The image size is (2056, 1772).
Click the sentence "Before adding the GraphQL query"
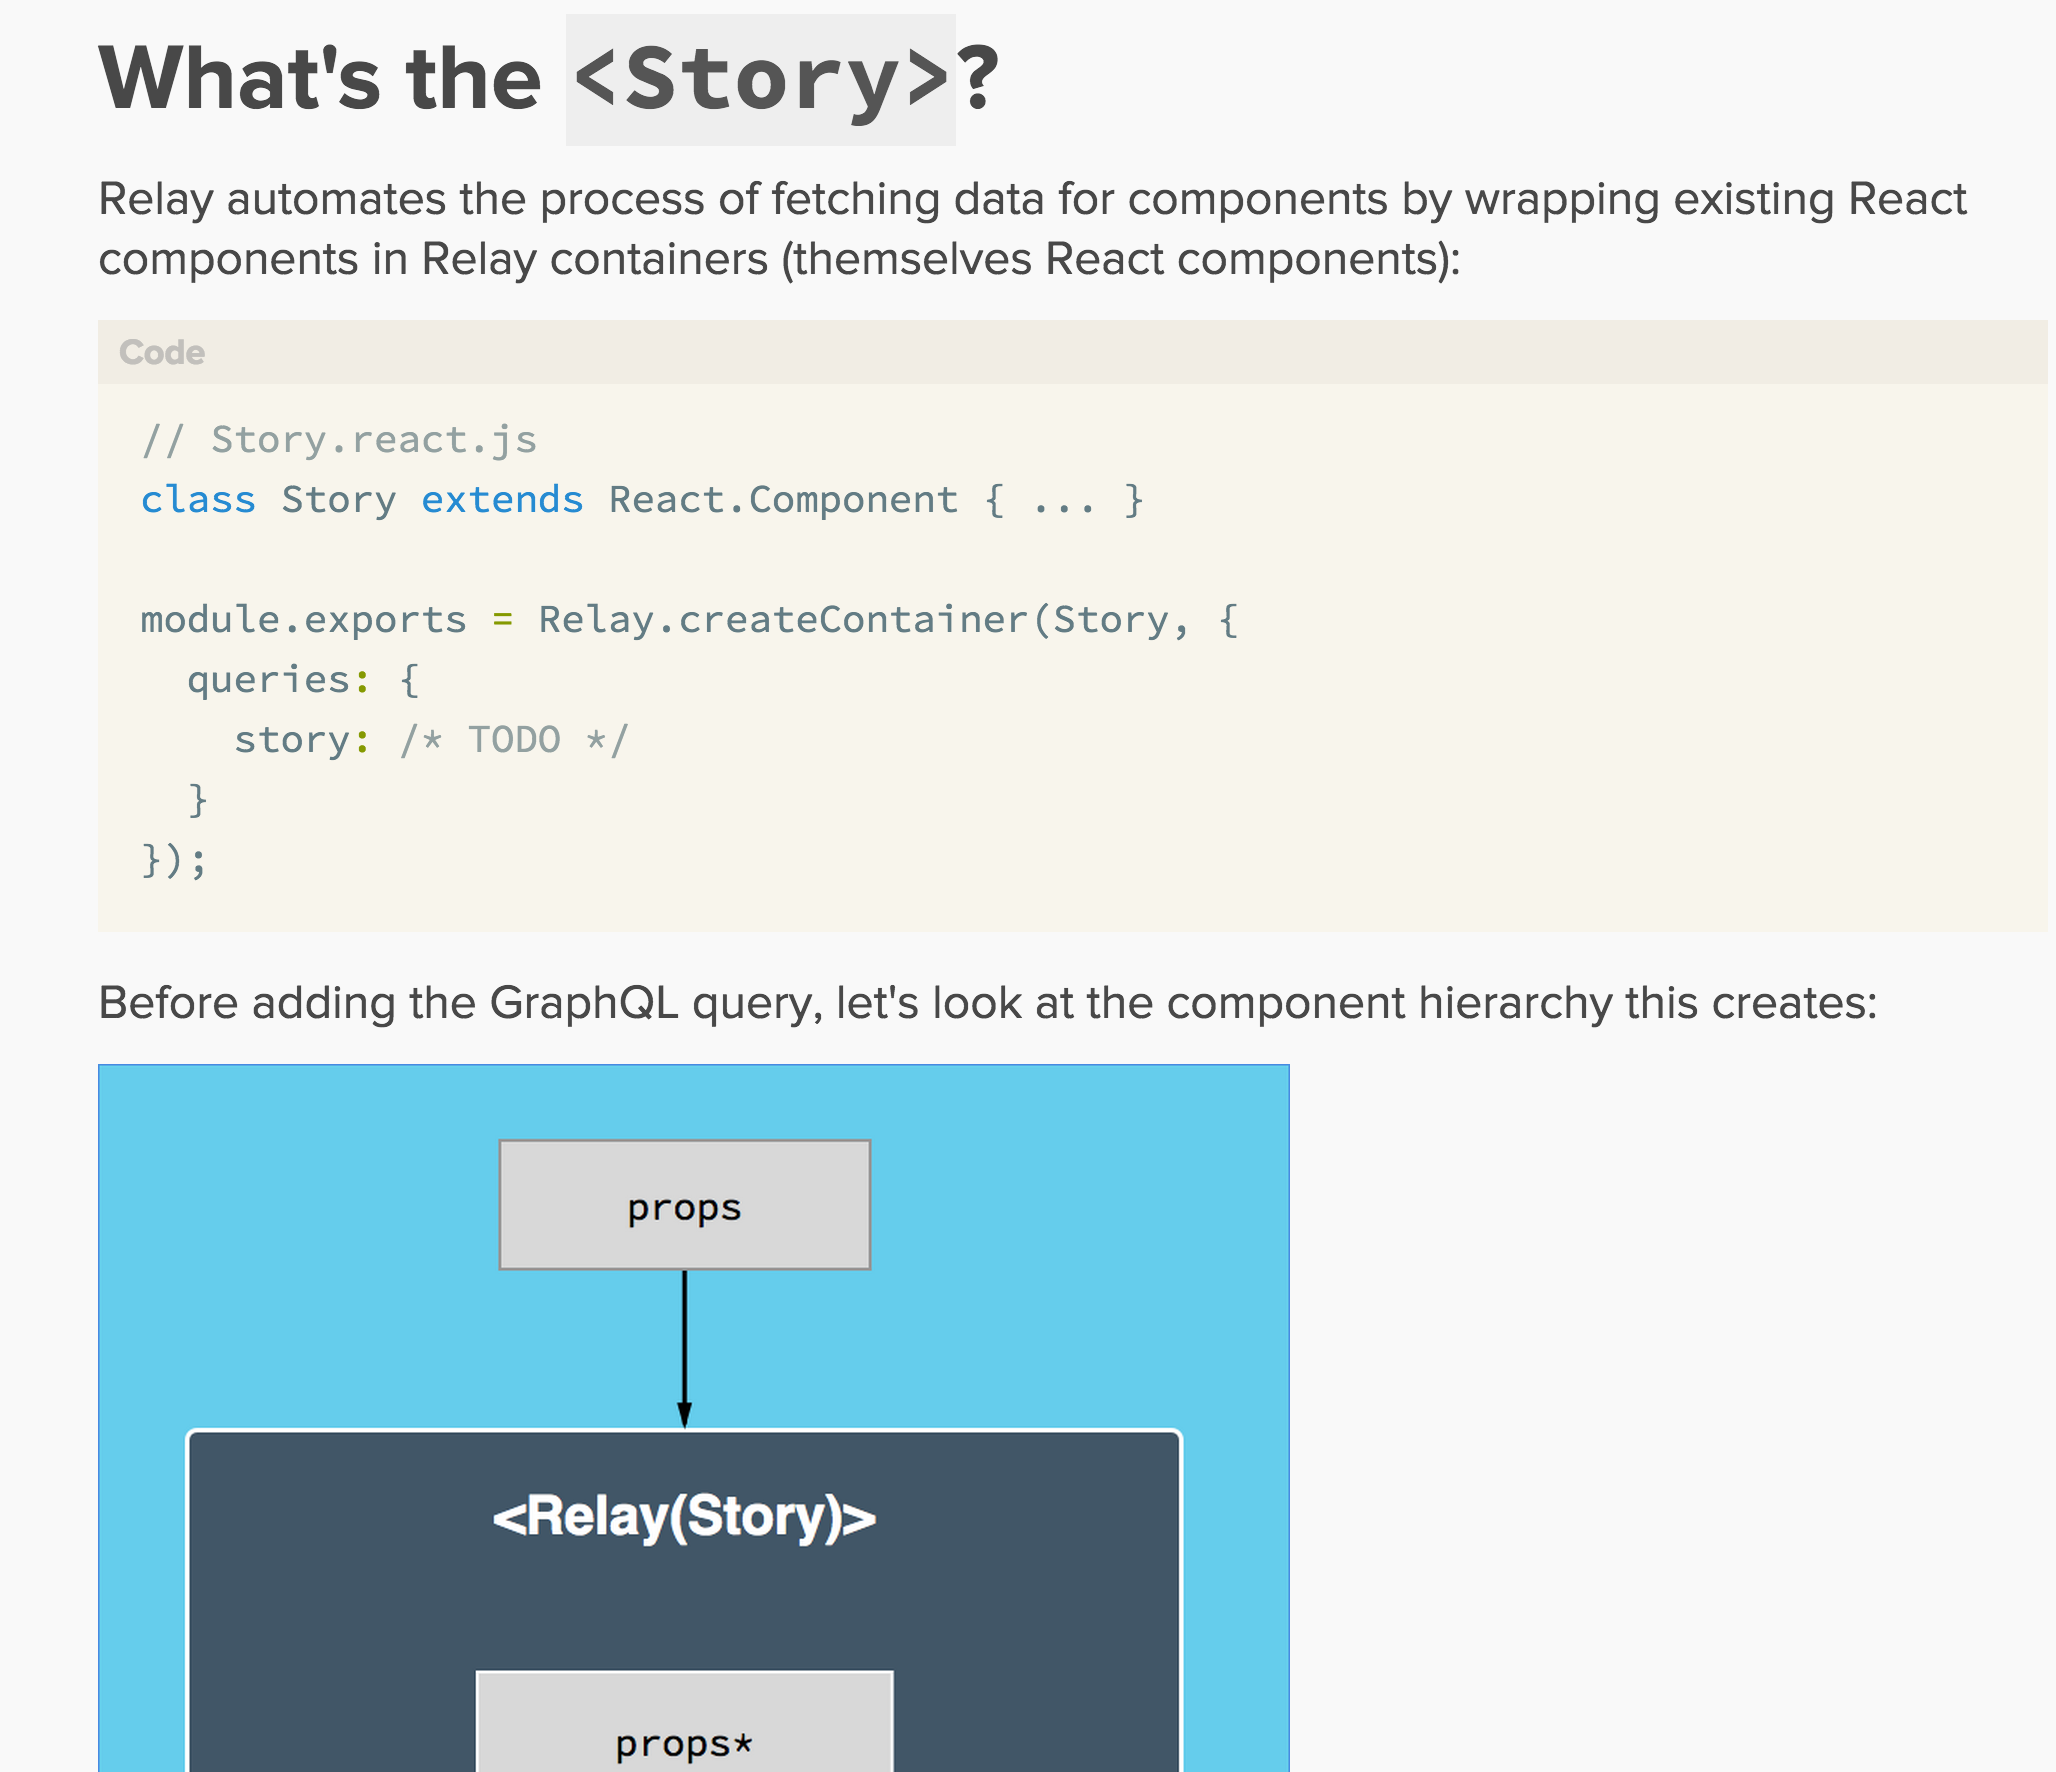tap(988, 1003)
